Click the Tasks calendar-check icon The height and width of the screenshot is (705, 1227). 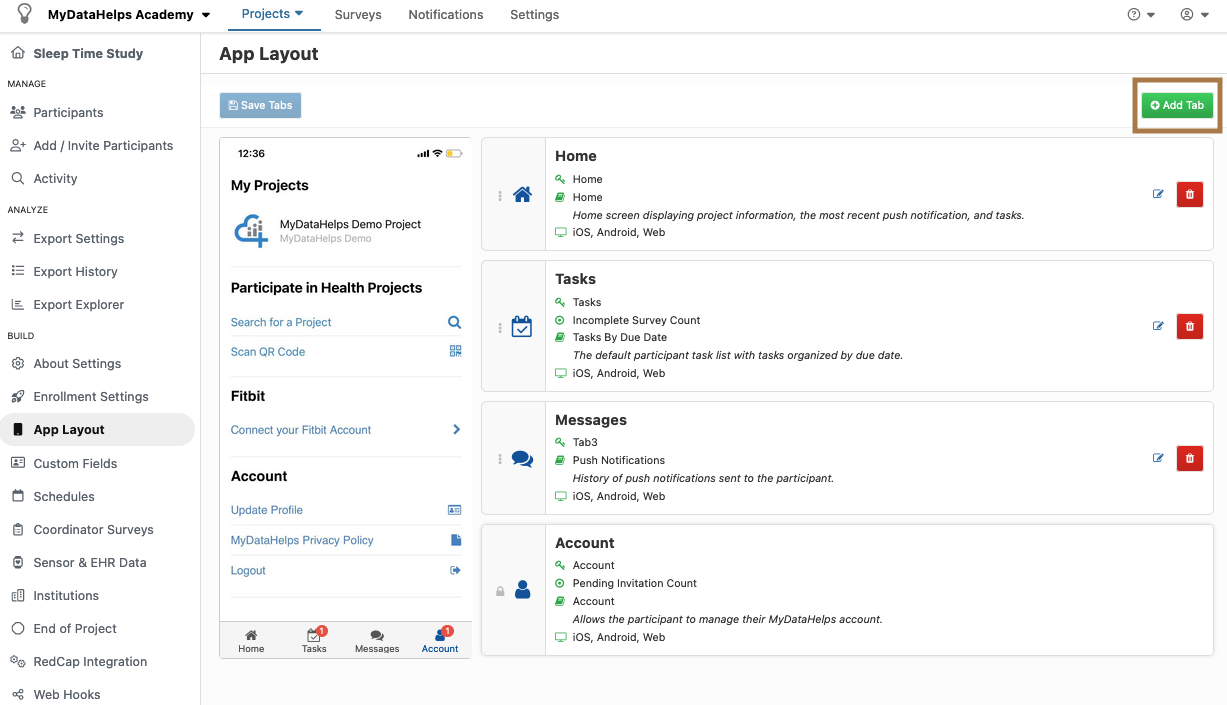[x=522, y=327]
